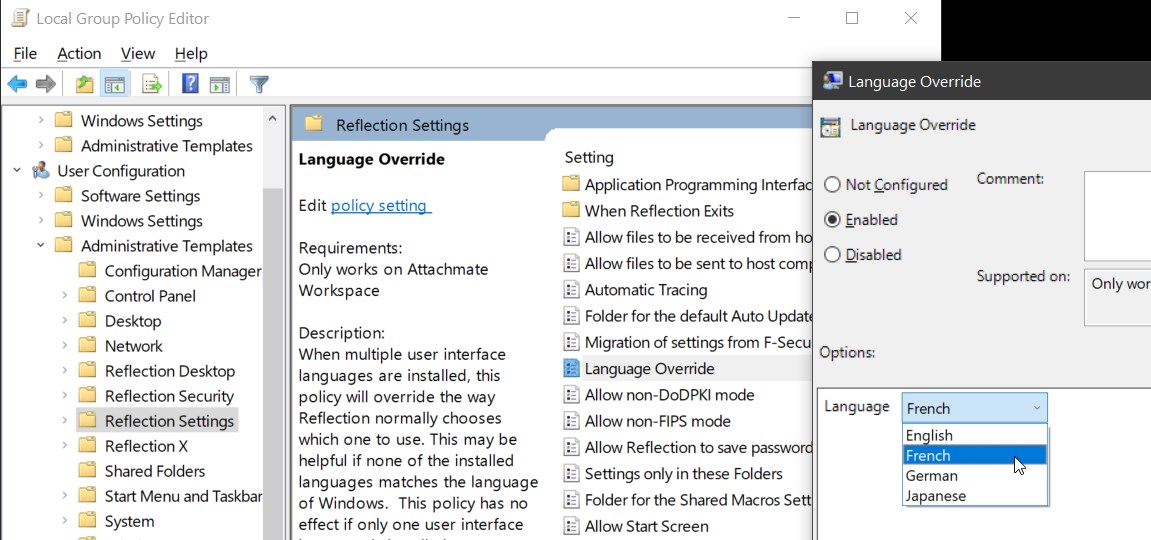1151x540 pixels.
Task: Open the Language dropdown showing French
Action: point(974,408)
